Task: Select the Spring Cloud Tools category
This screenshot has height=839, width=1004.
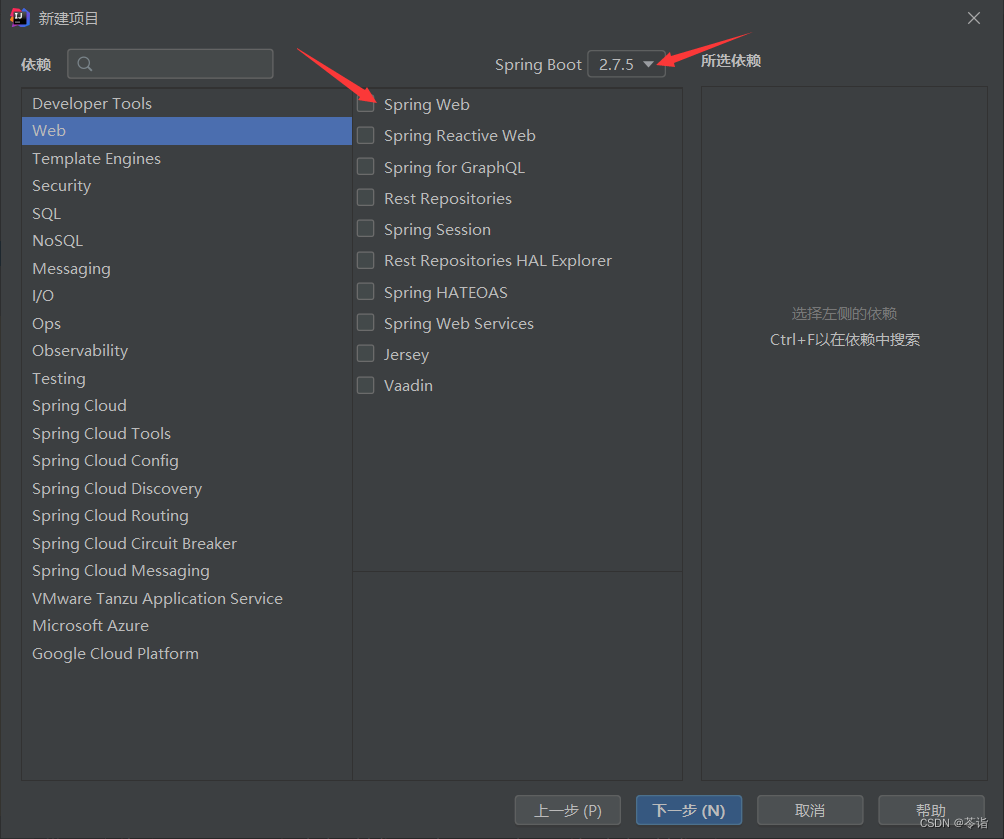Action: pyautogui.click(x=187, y=434)
